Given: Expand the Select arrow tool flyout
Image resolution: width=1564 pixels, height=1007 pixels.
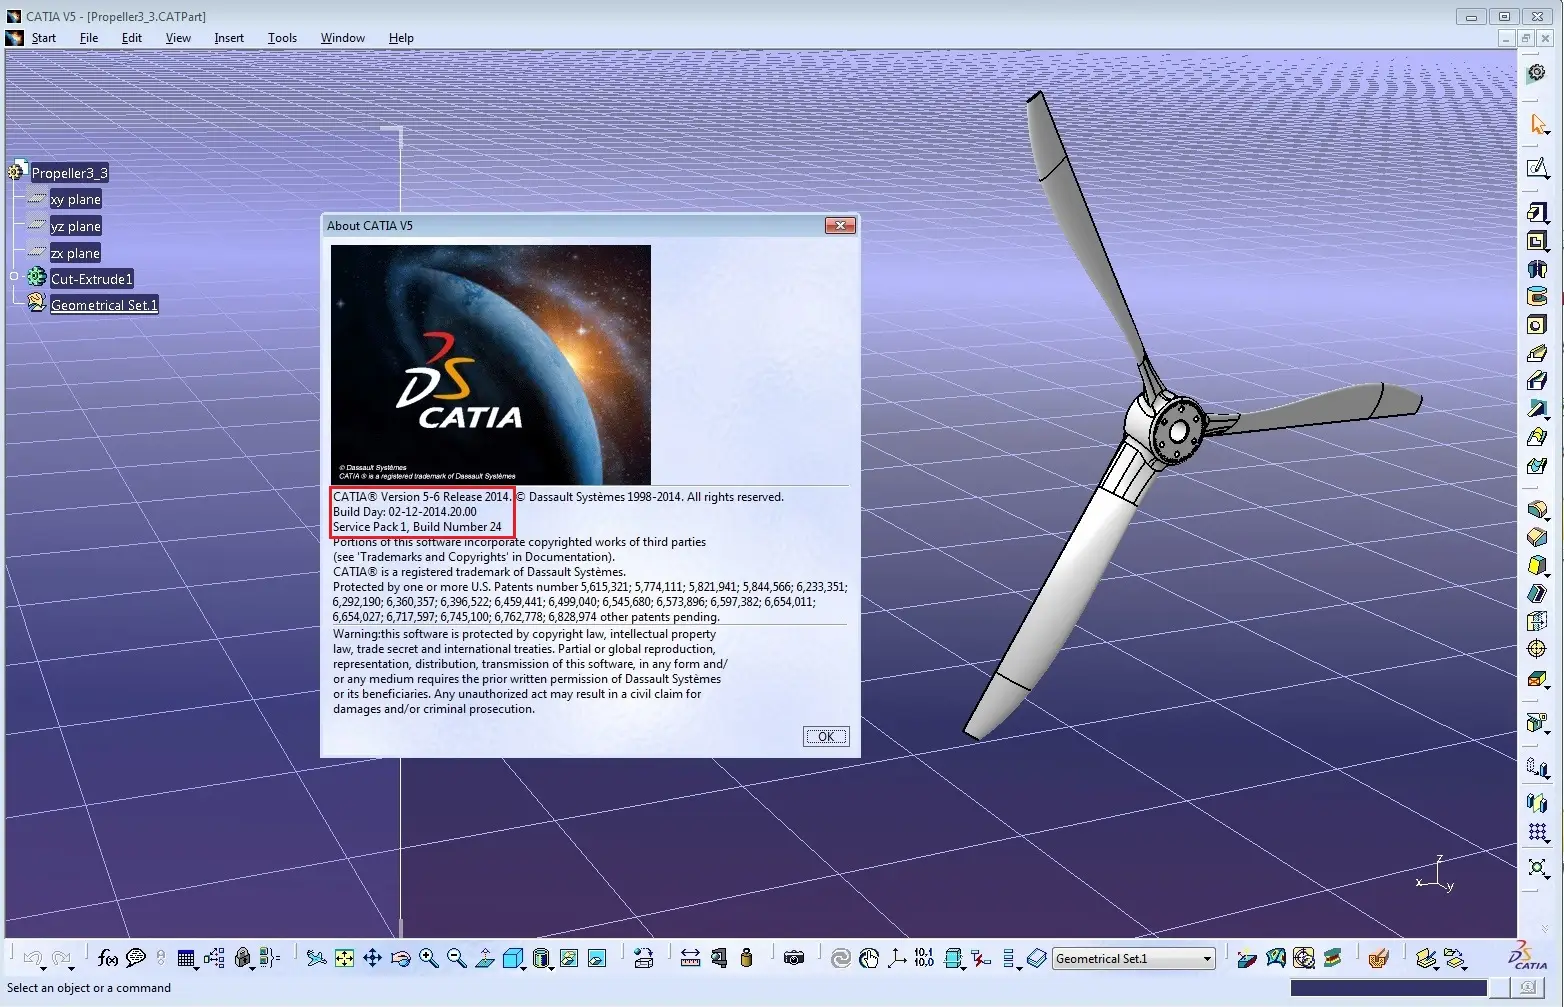Looking at the screenshot, I should [x=1547, y=134].
